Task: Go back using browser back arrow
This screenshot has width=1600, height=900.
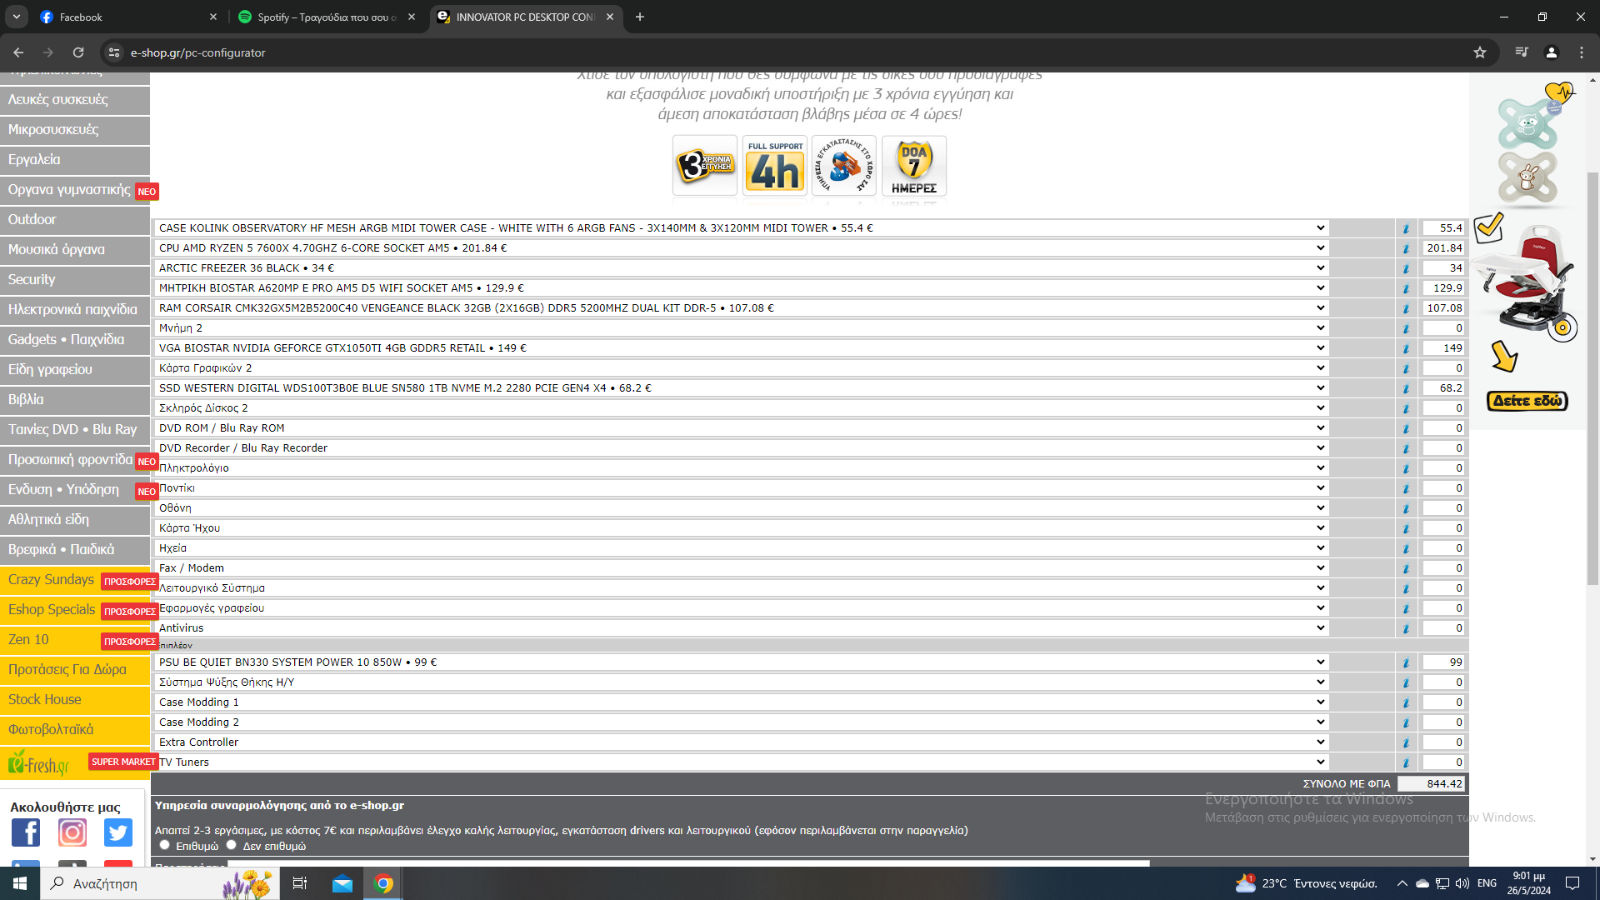Action: click(x=18, y=52)
